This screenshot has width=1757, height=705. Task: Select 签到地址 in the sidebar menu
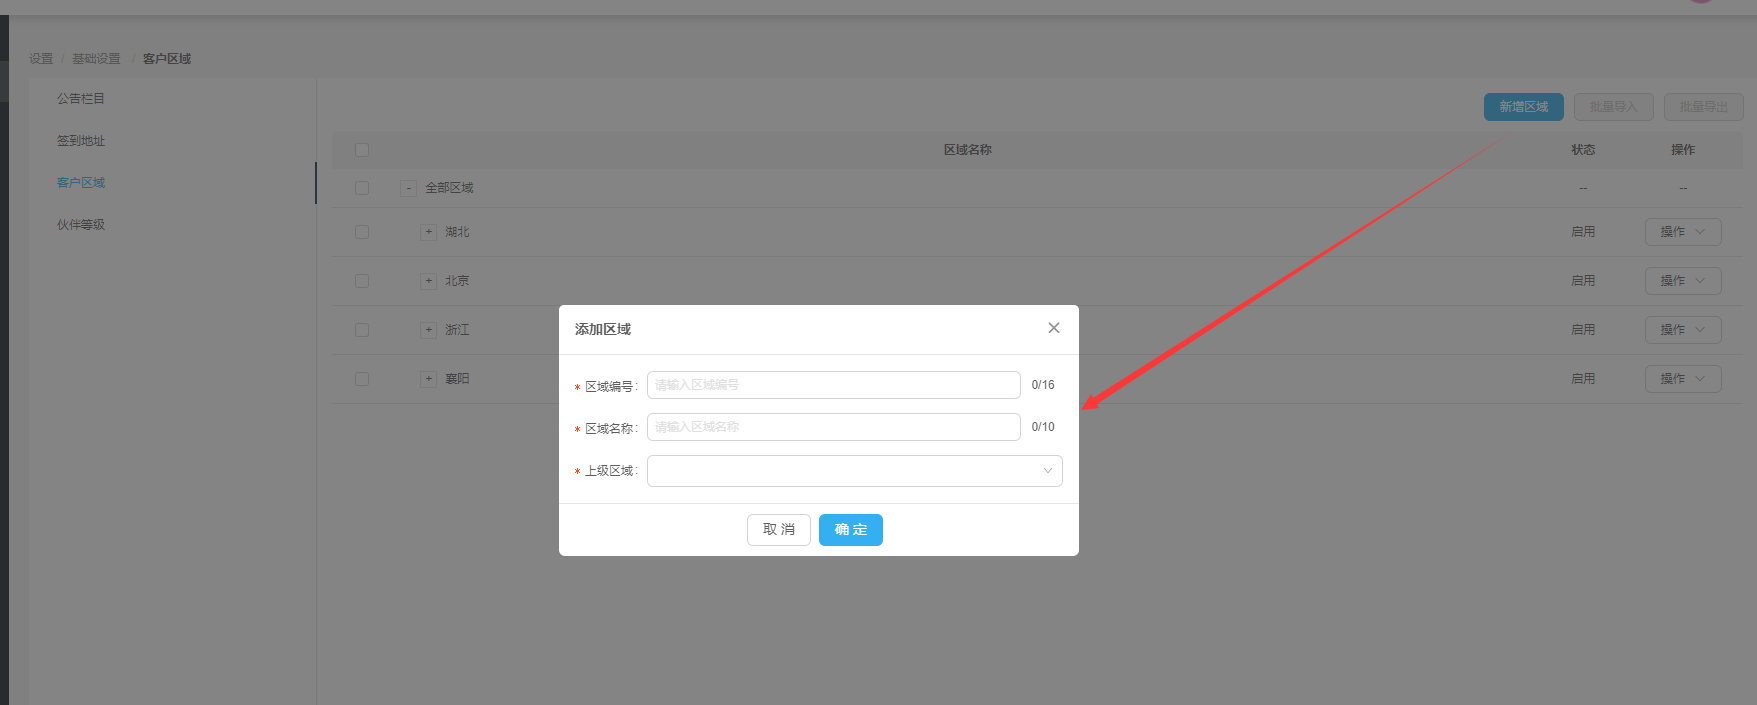tap(81, 141)
